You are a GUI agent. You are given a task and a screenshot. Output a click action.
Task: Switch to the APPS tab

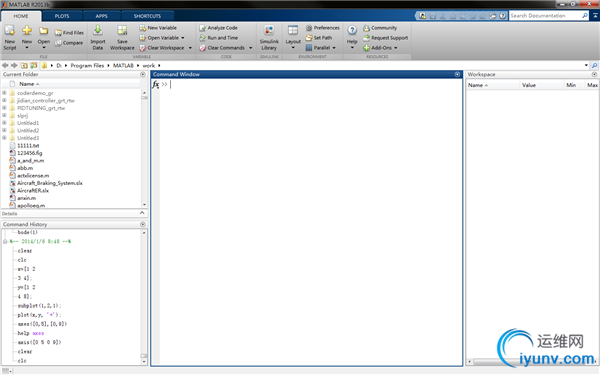tap(101, 16)
